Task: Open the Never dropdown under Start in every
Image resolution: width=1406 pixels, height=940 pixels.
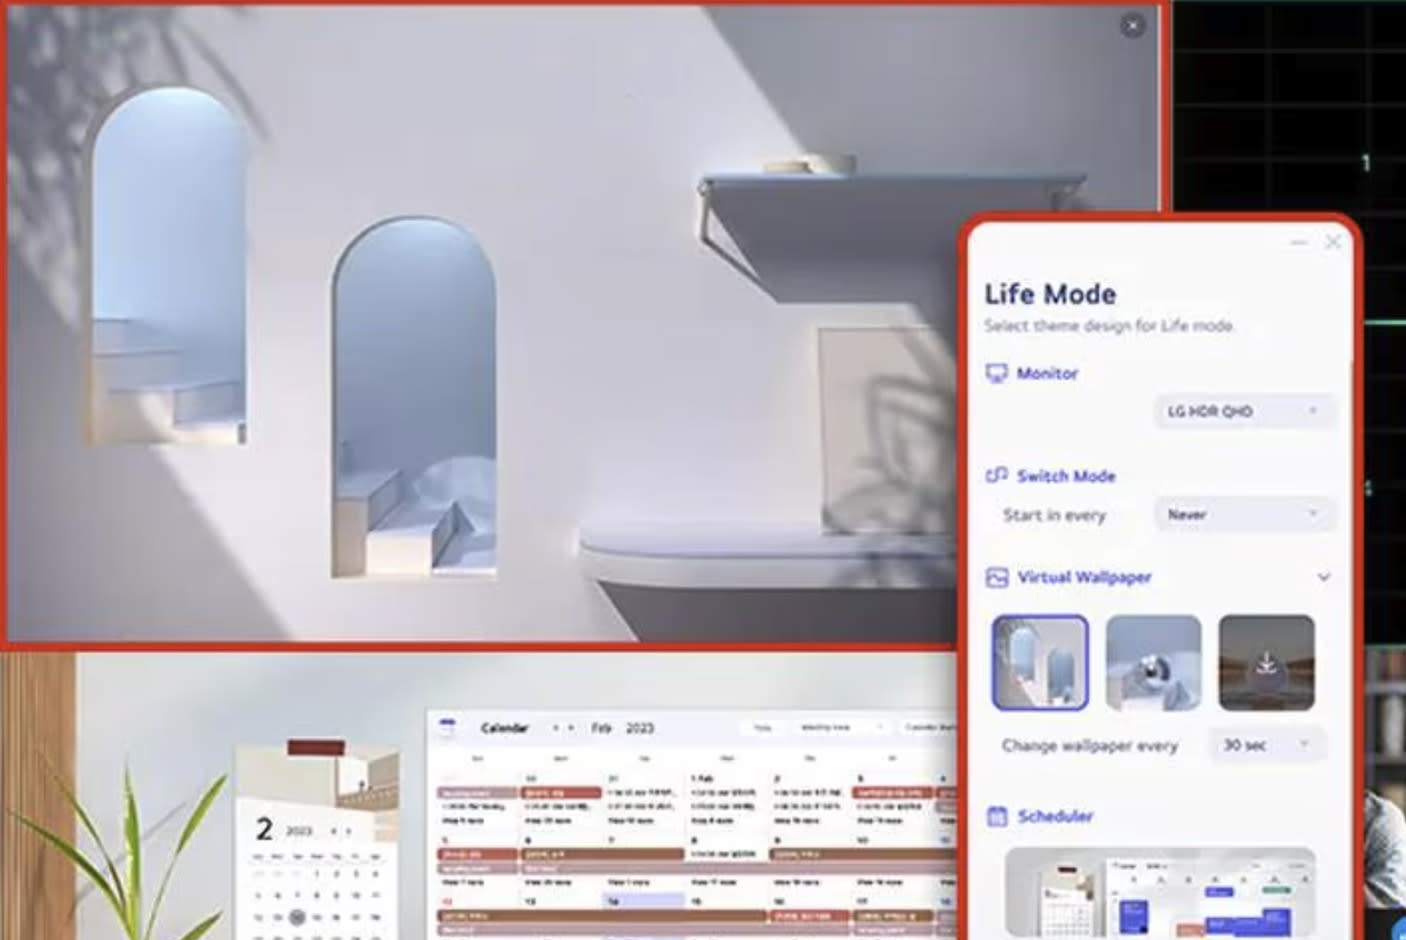Action: click(1242, 514)
